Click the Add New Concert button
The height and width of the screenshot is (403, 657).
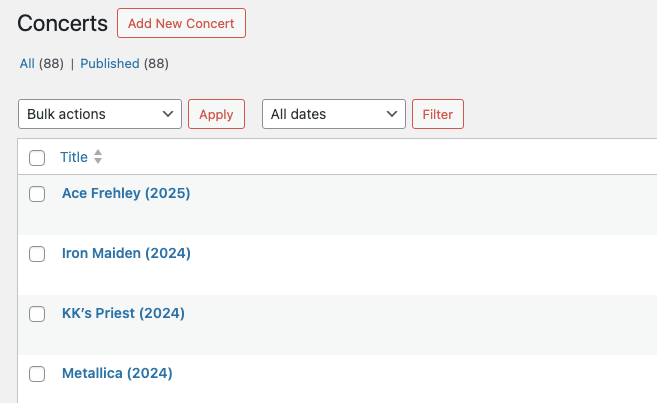[181, 23]
